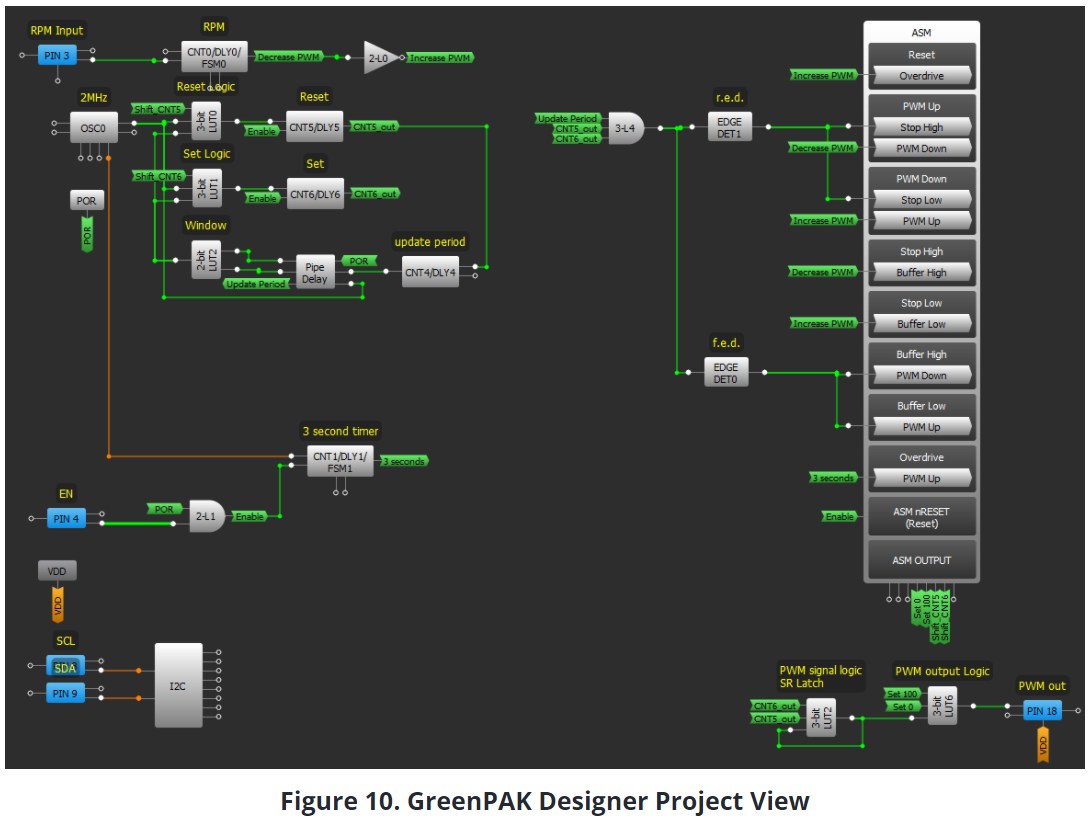1090x836 pixels.
Task: Click the ASM OUTPUT block
Action: click(922, 560)
